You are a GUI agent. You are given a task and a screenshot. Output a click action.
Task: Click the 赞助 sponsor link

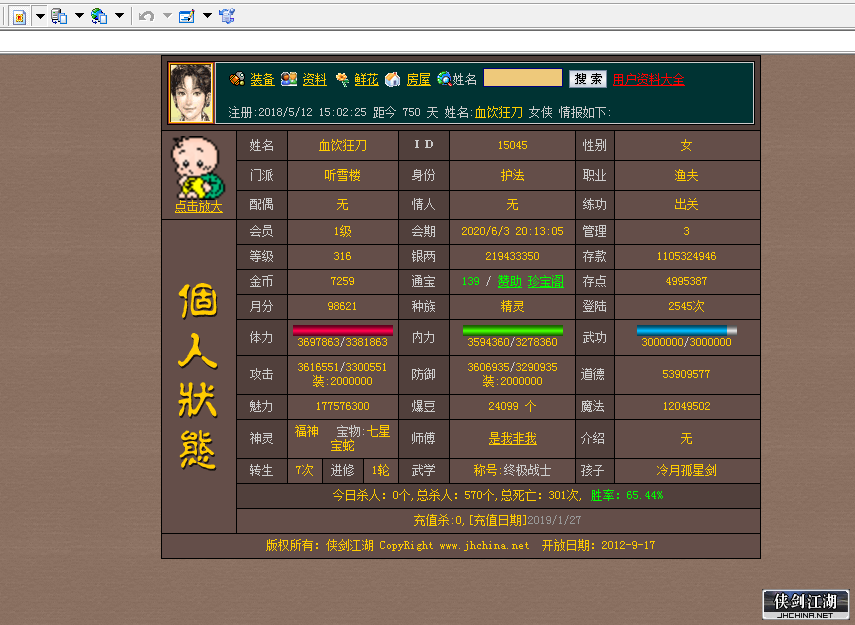click(510, 281)
